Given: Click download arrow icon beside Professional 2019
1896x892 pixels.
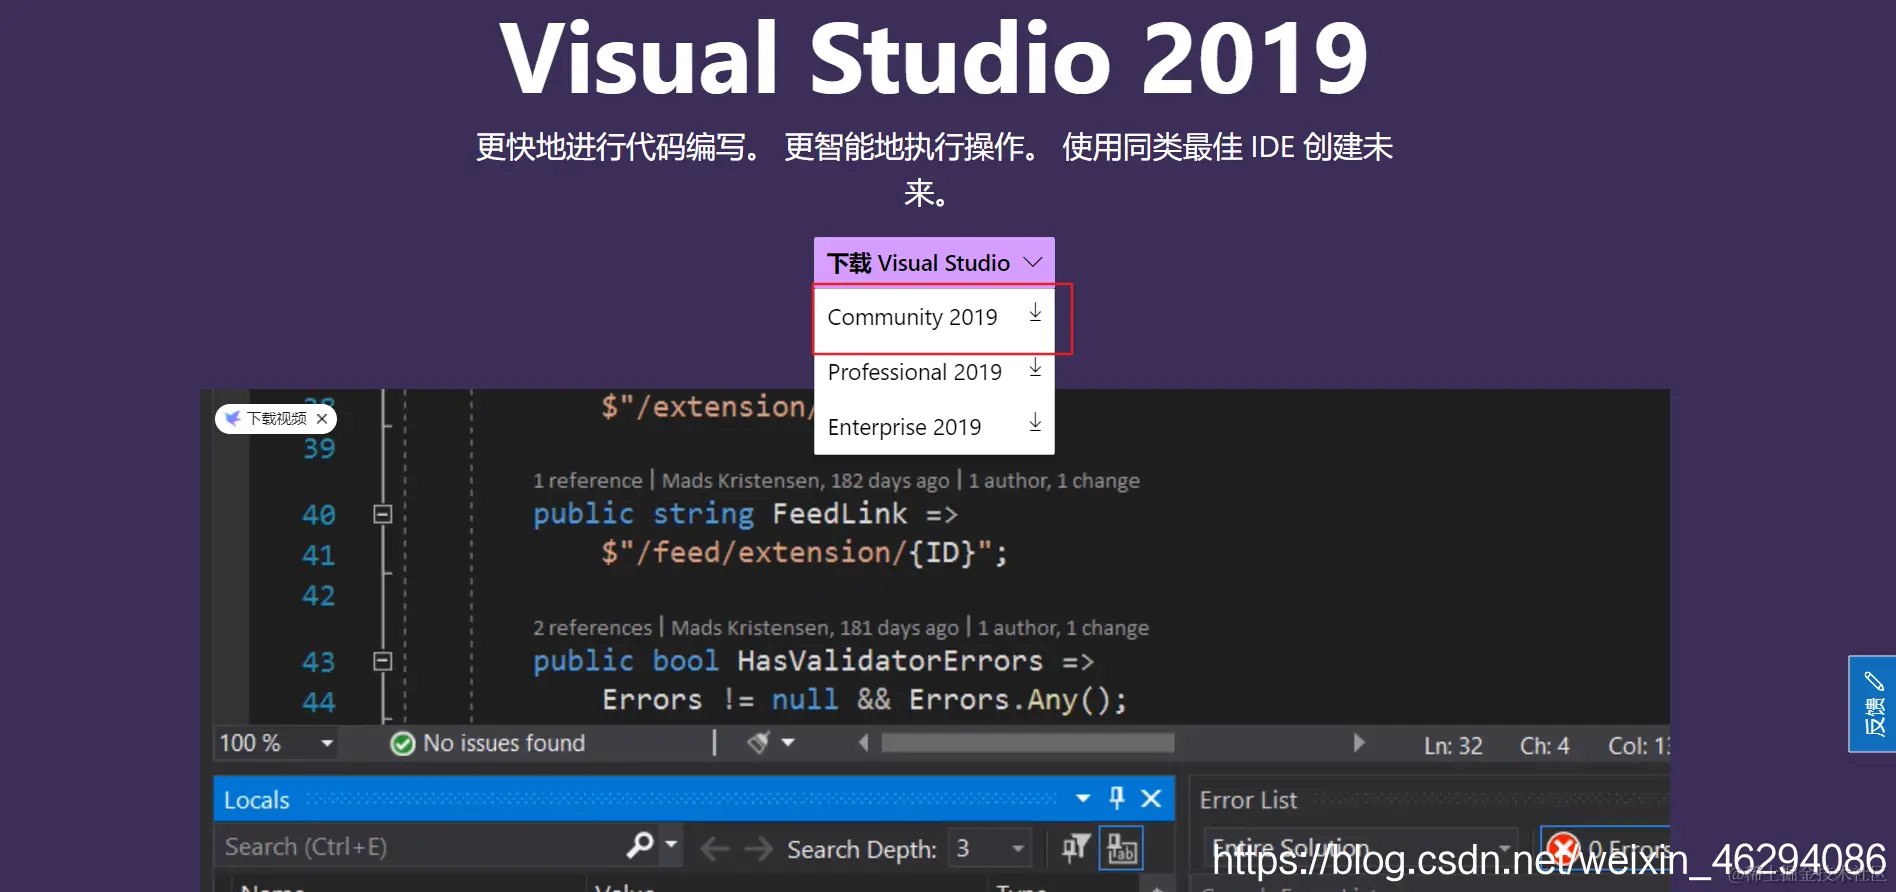Looking at the screenshot, I should click(x=1035, y=369).
